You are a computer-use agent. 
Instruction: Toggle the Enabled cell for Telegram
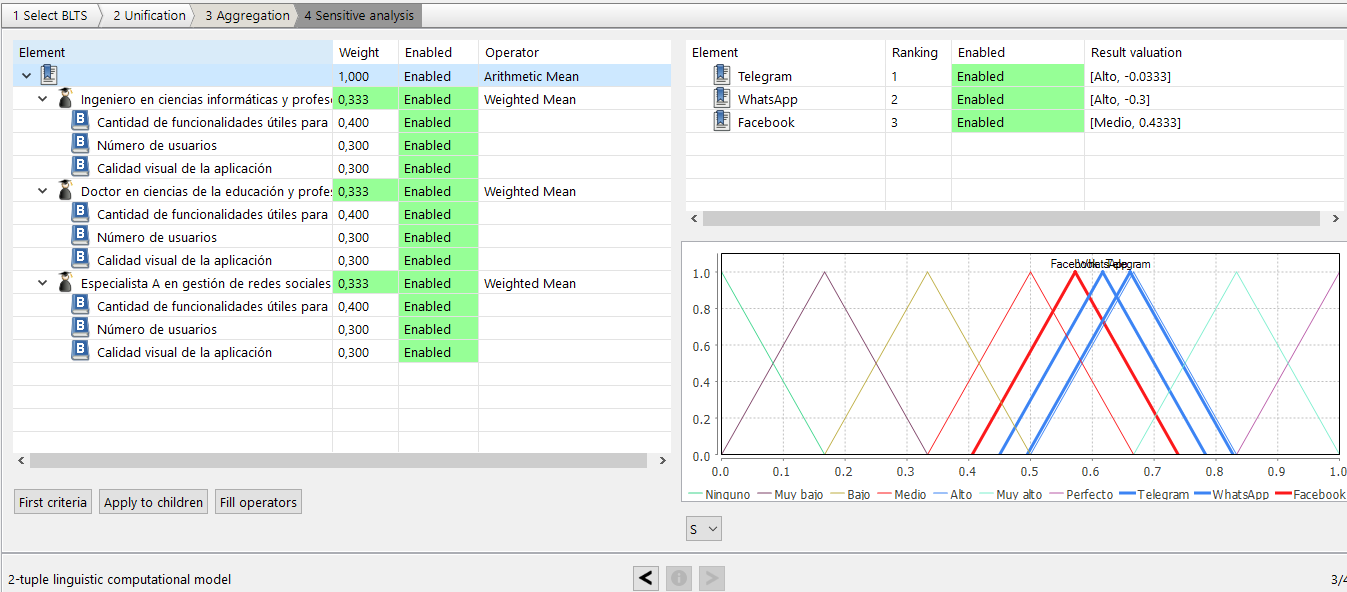(x=1017, y=76)
